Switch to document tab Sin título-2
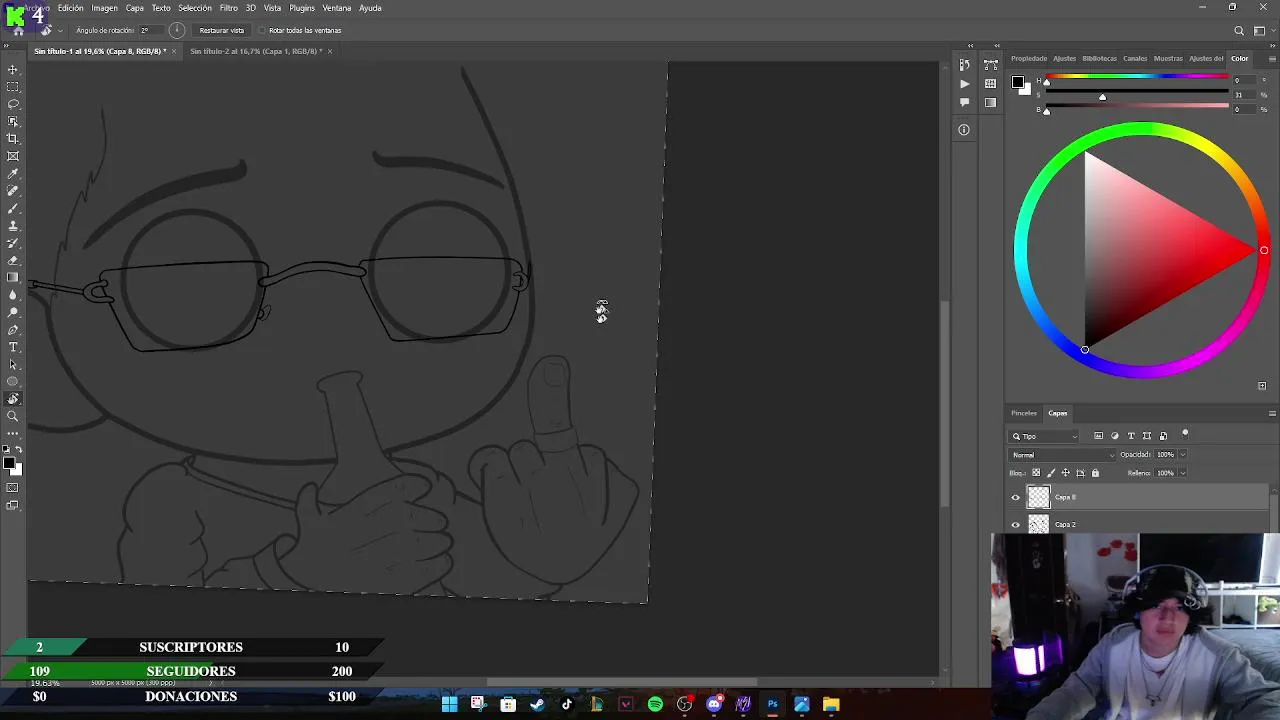 pos(256,51)
